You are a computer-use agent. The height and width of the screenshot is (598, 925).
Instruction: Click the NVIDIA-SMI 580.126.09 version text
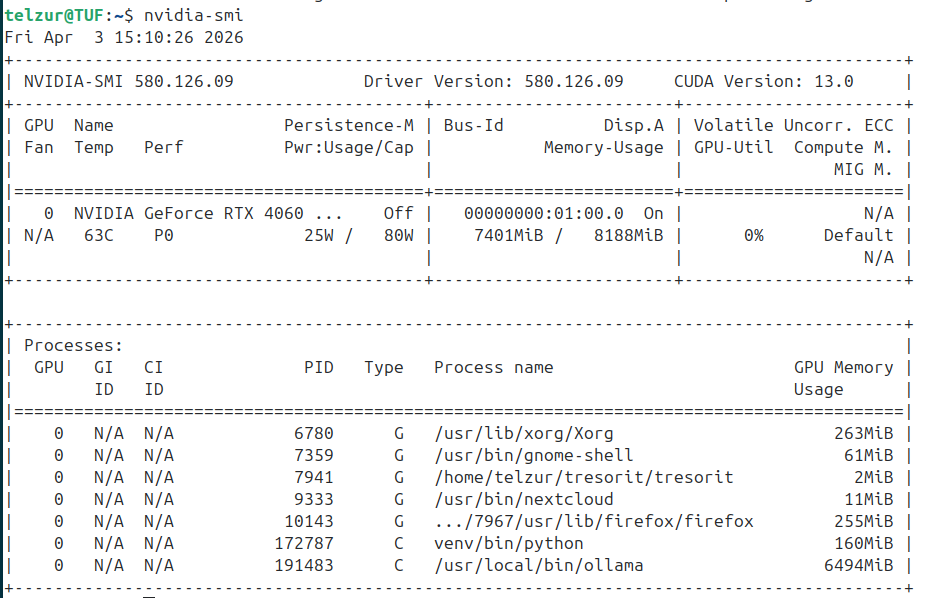(128, 81)
